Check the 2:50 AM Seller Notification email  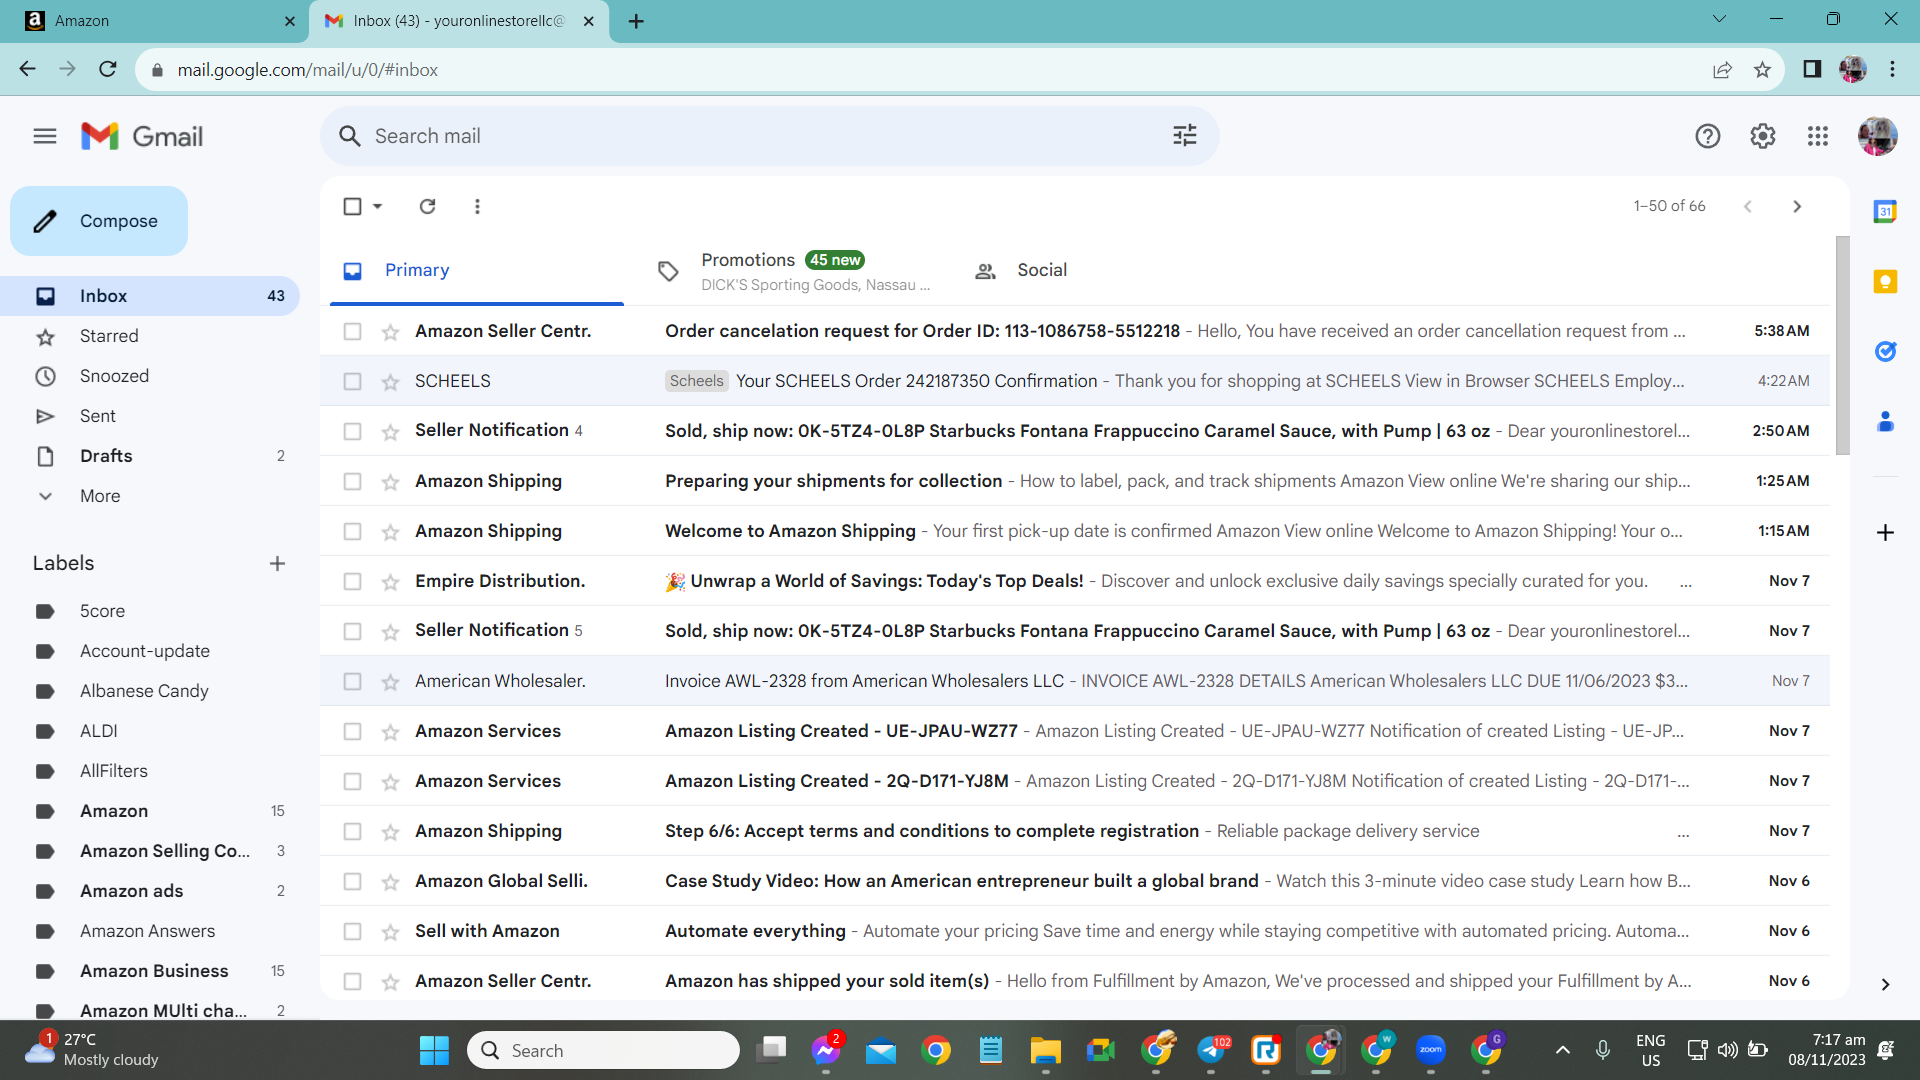(352, 431)
